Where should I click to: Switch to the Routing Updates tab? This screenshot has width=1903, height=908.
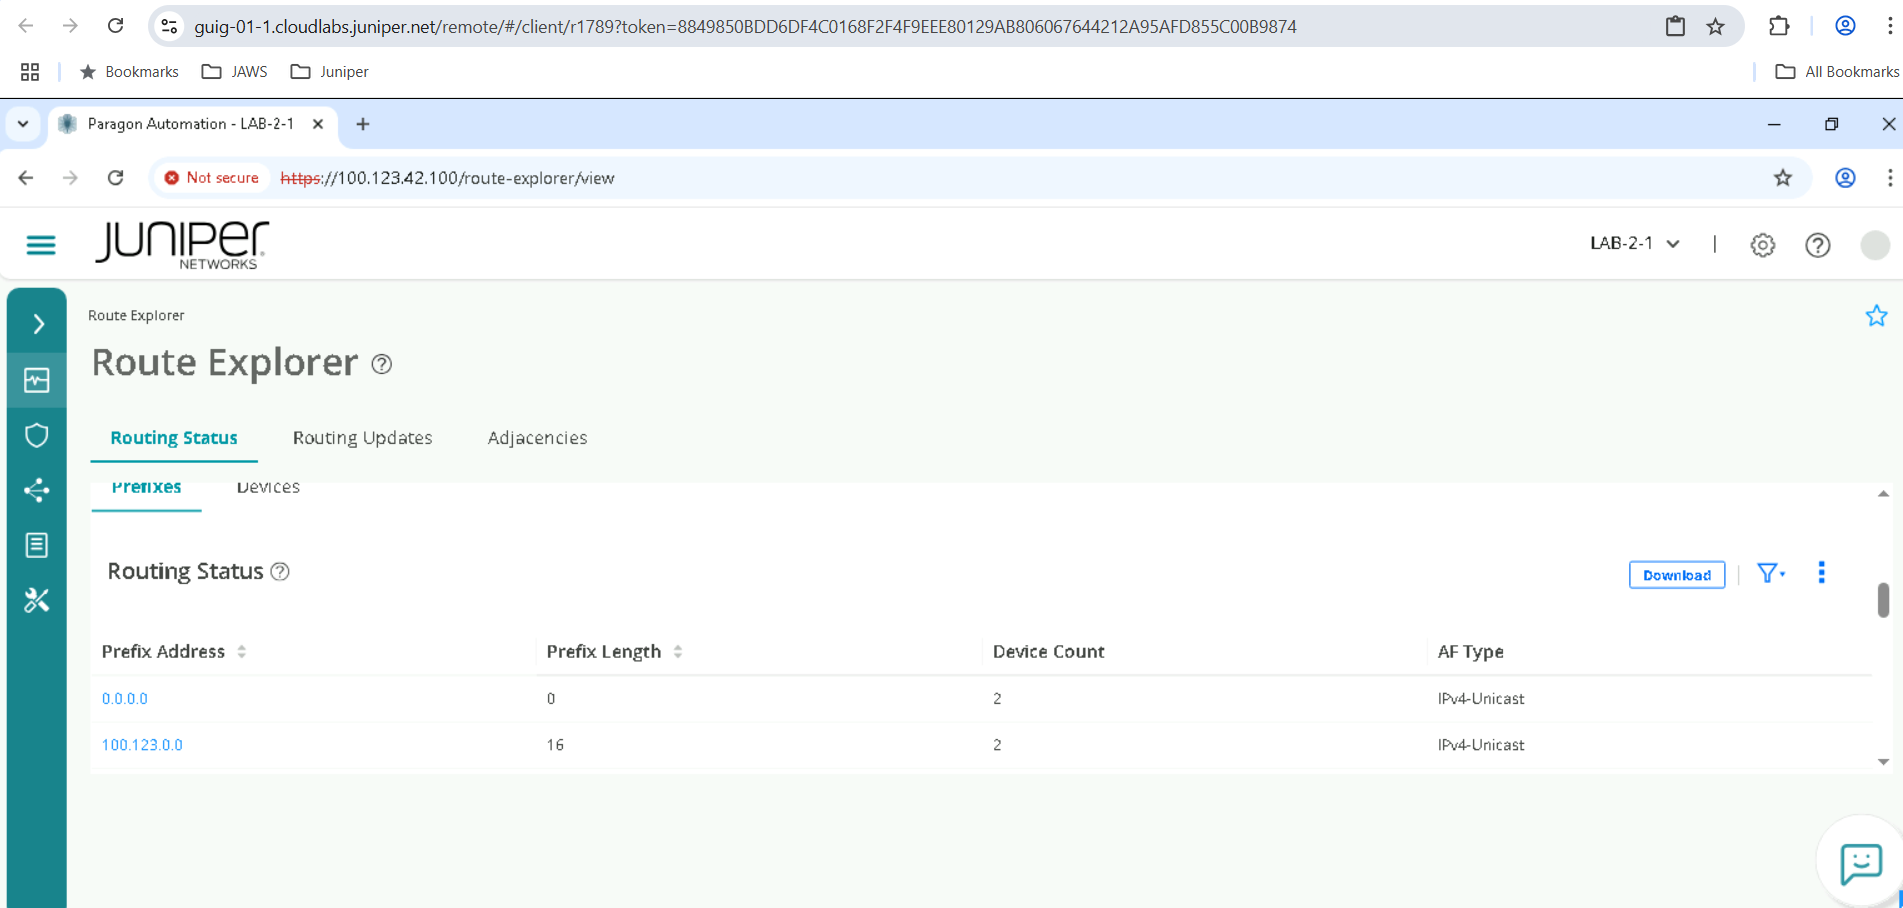coord(362,438)
